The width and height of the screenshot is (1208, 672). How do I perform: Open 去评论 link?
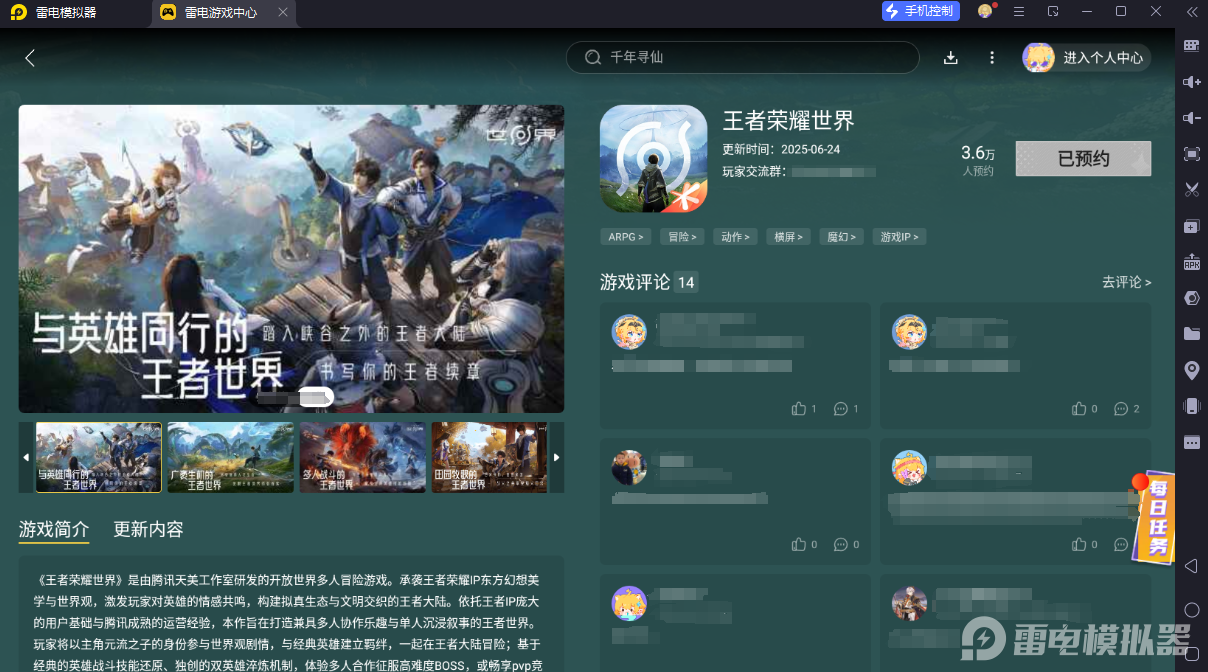pos(1126,283)
